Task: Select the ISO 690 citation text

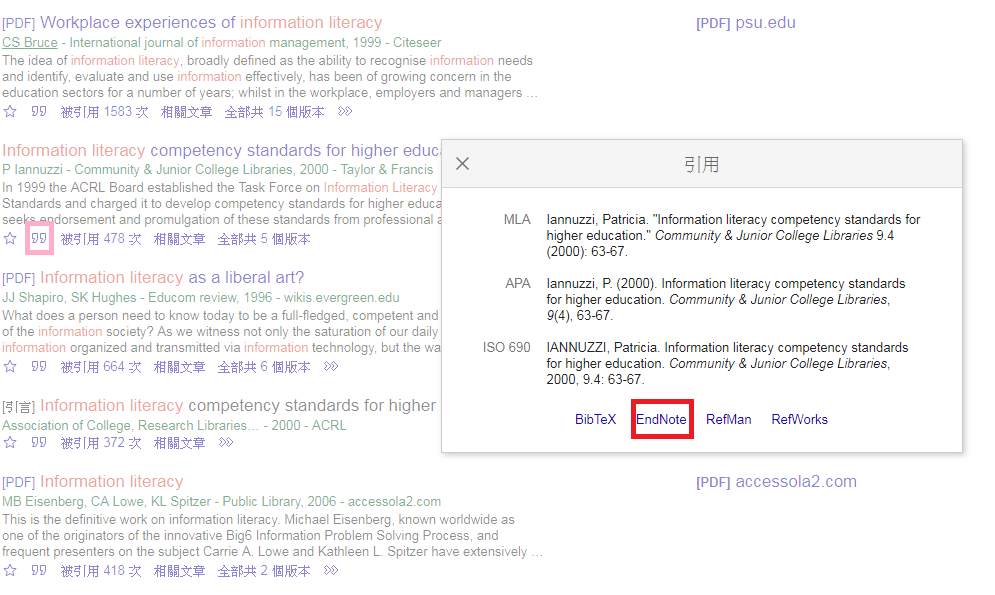Action: coord(727,363)
